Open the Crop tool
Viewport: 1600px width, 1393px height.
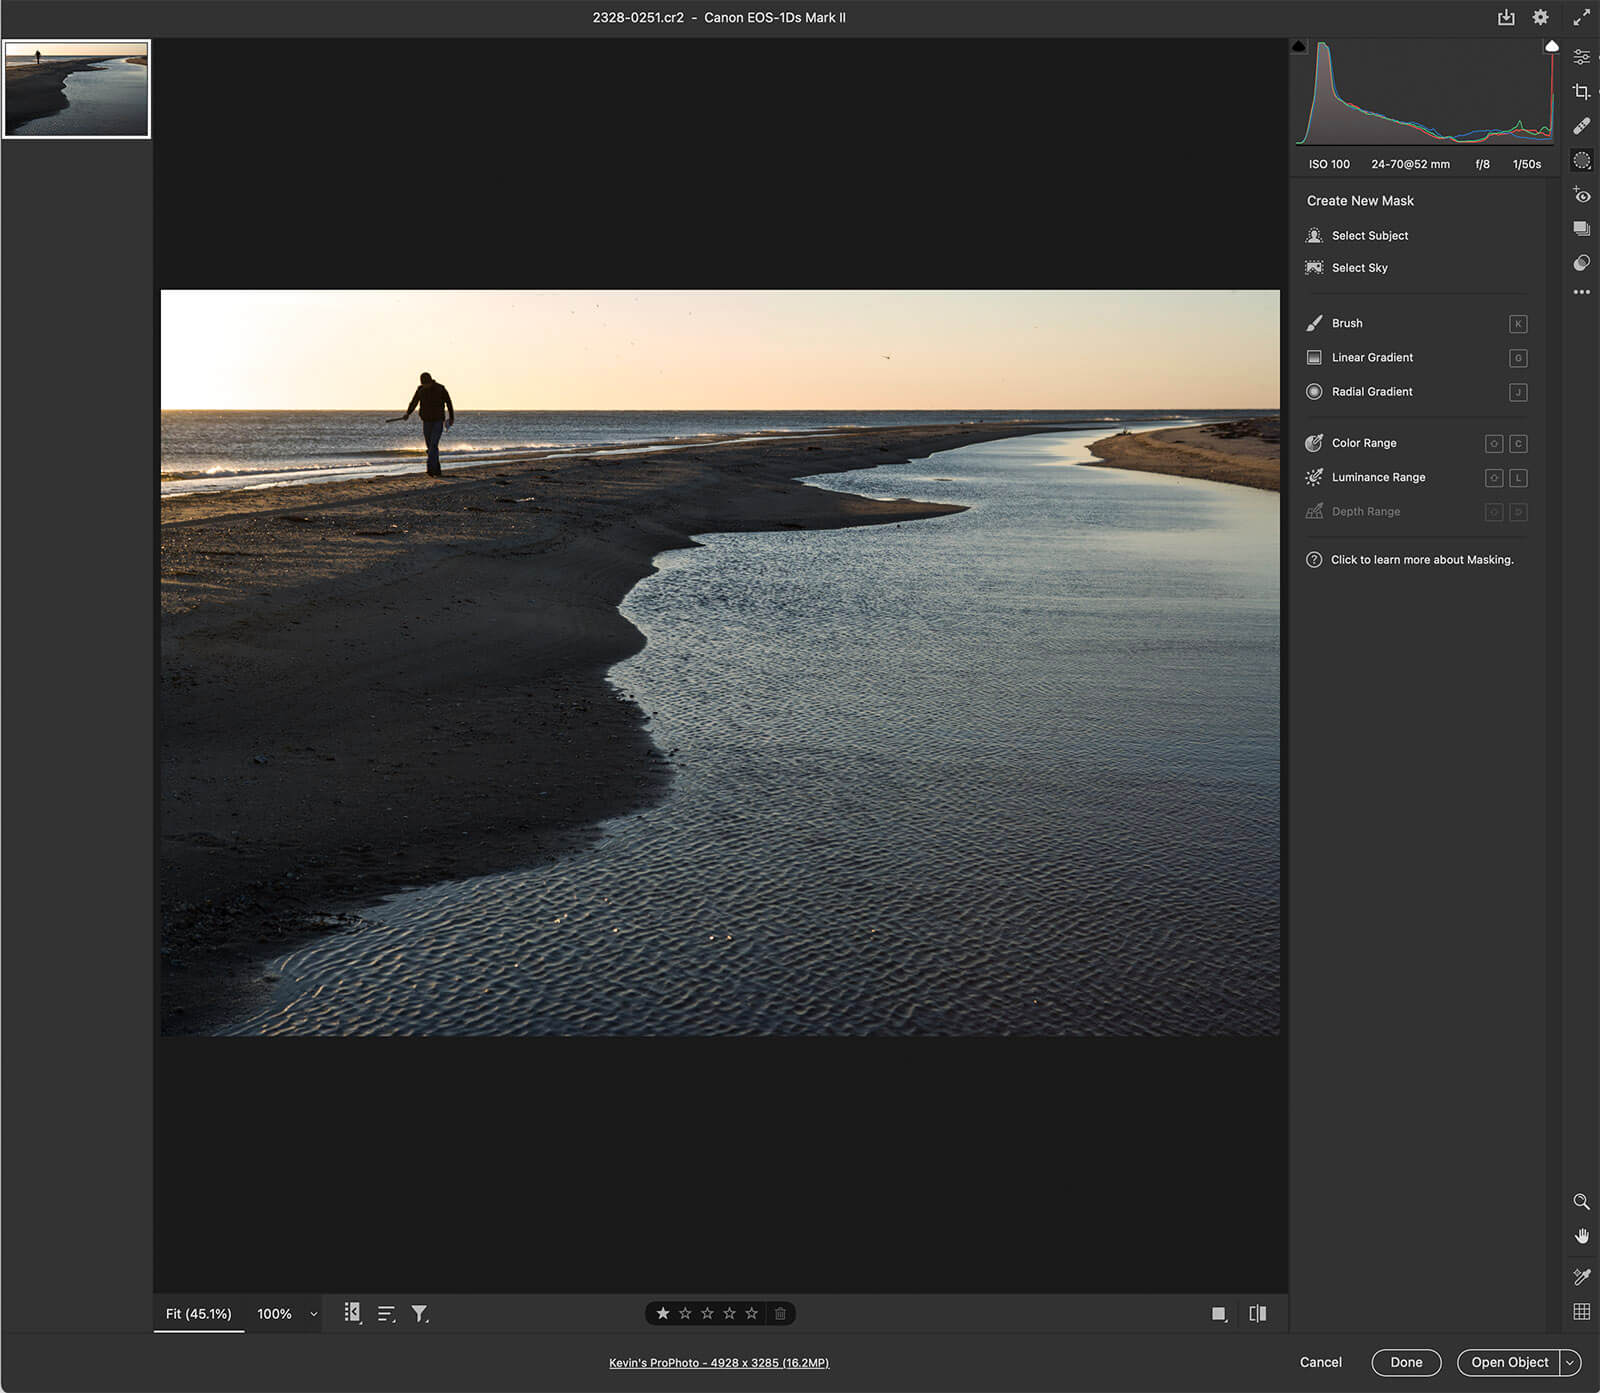(x=1582, y=92)
